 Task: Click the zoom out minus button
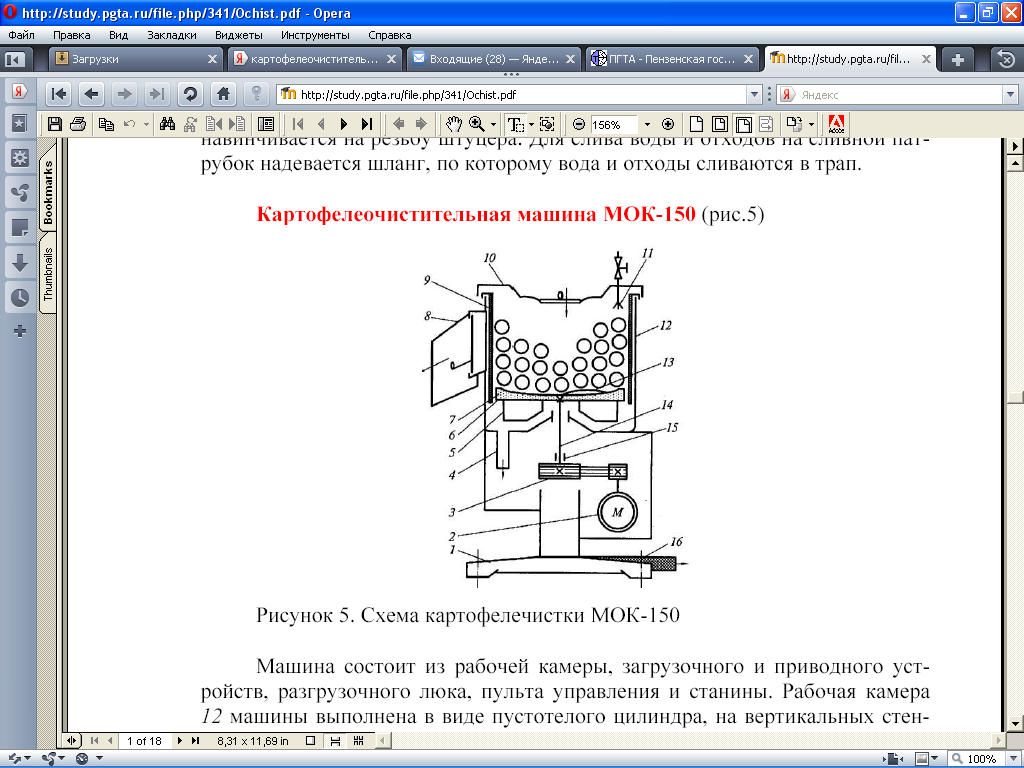point(579,124)
